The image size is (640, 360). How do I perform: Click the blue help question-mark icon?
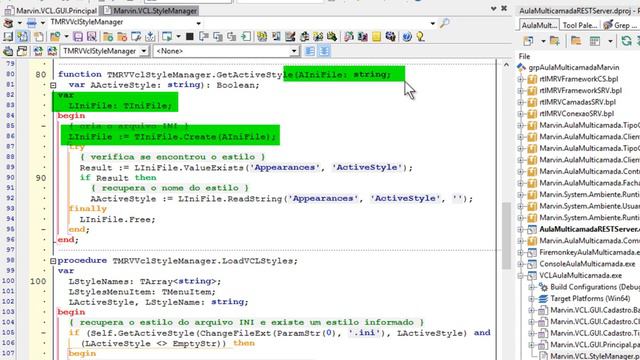pos(407,37)
